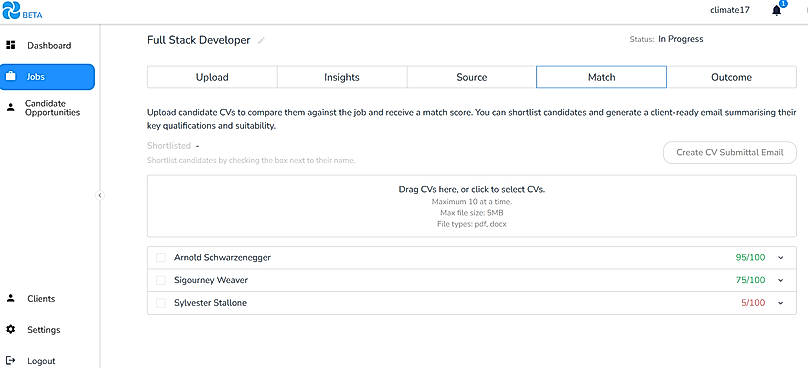Shortlist Arnold Schwarzenegger via checkbox

tap(161, 258)
